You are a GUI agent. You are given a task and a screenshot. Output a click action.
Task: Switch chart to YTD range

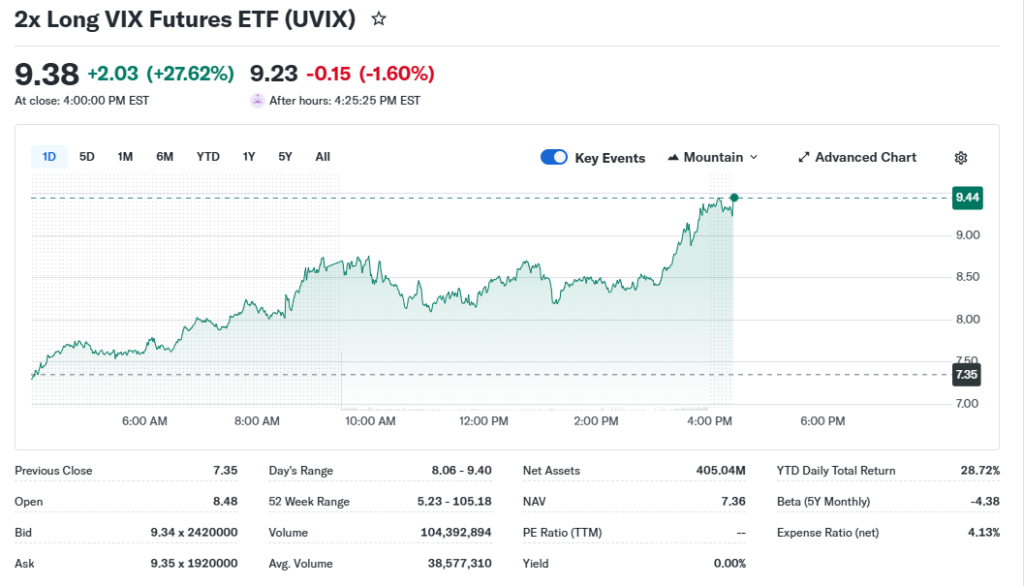coord(208,157)
